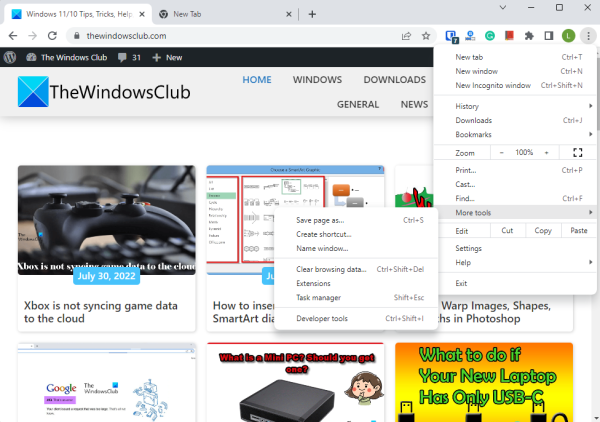Switch to the New Tab tab
The height and width of the screenshot is (422, 600).
tap(224, 14)
